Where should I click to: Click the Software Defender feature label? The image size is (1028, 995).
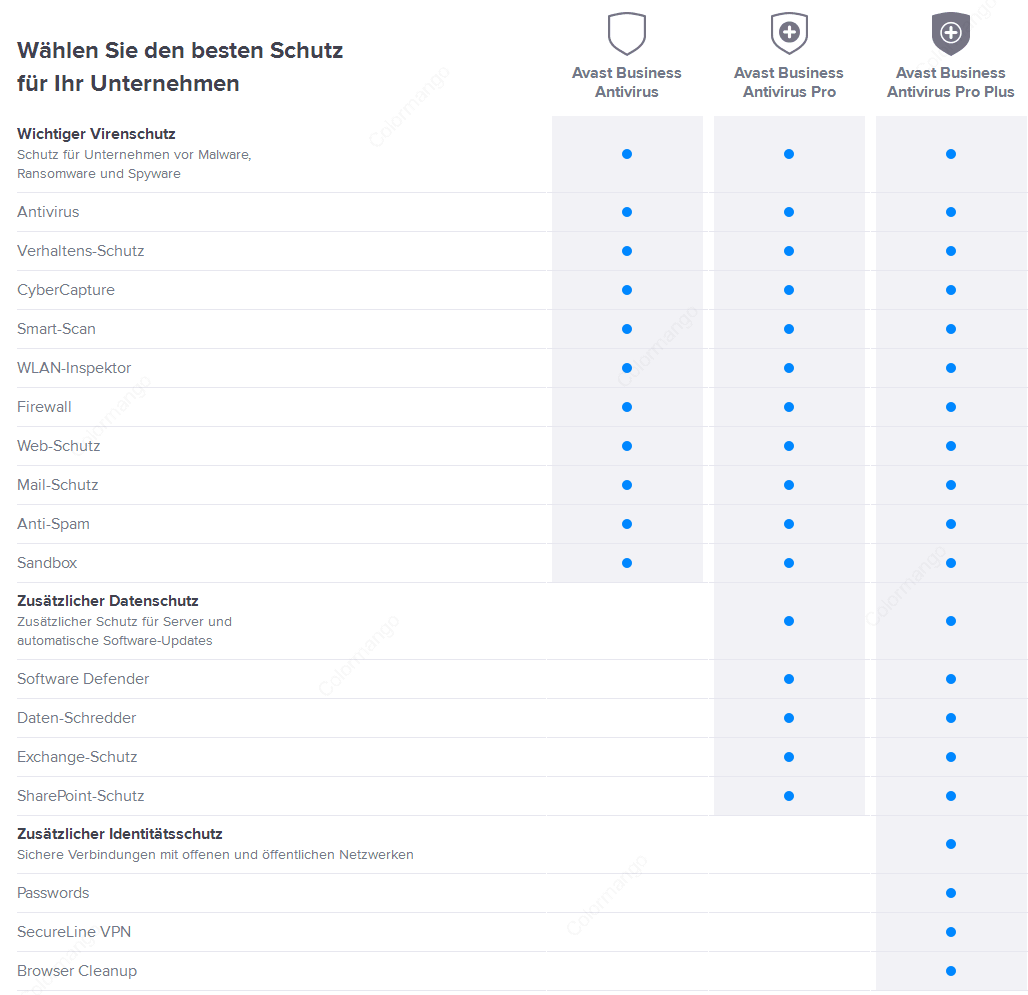pos(83,679)
